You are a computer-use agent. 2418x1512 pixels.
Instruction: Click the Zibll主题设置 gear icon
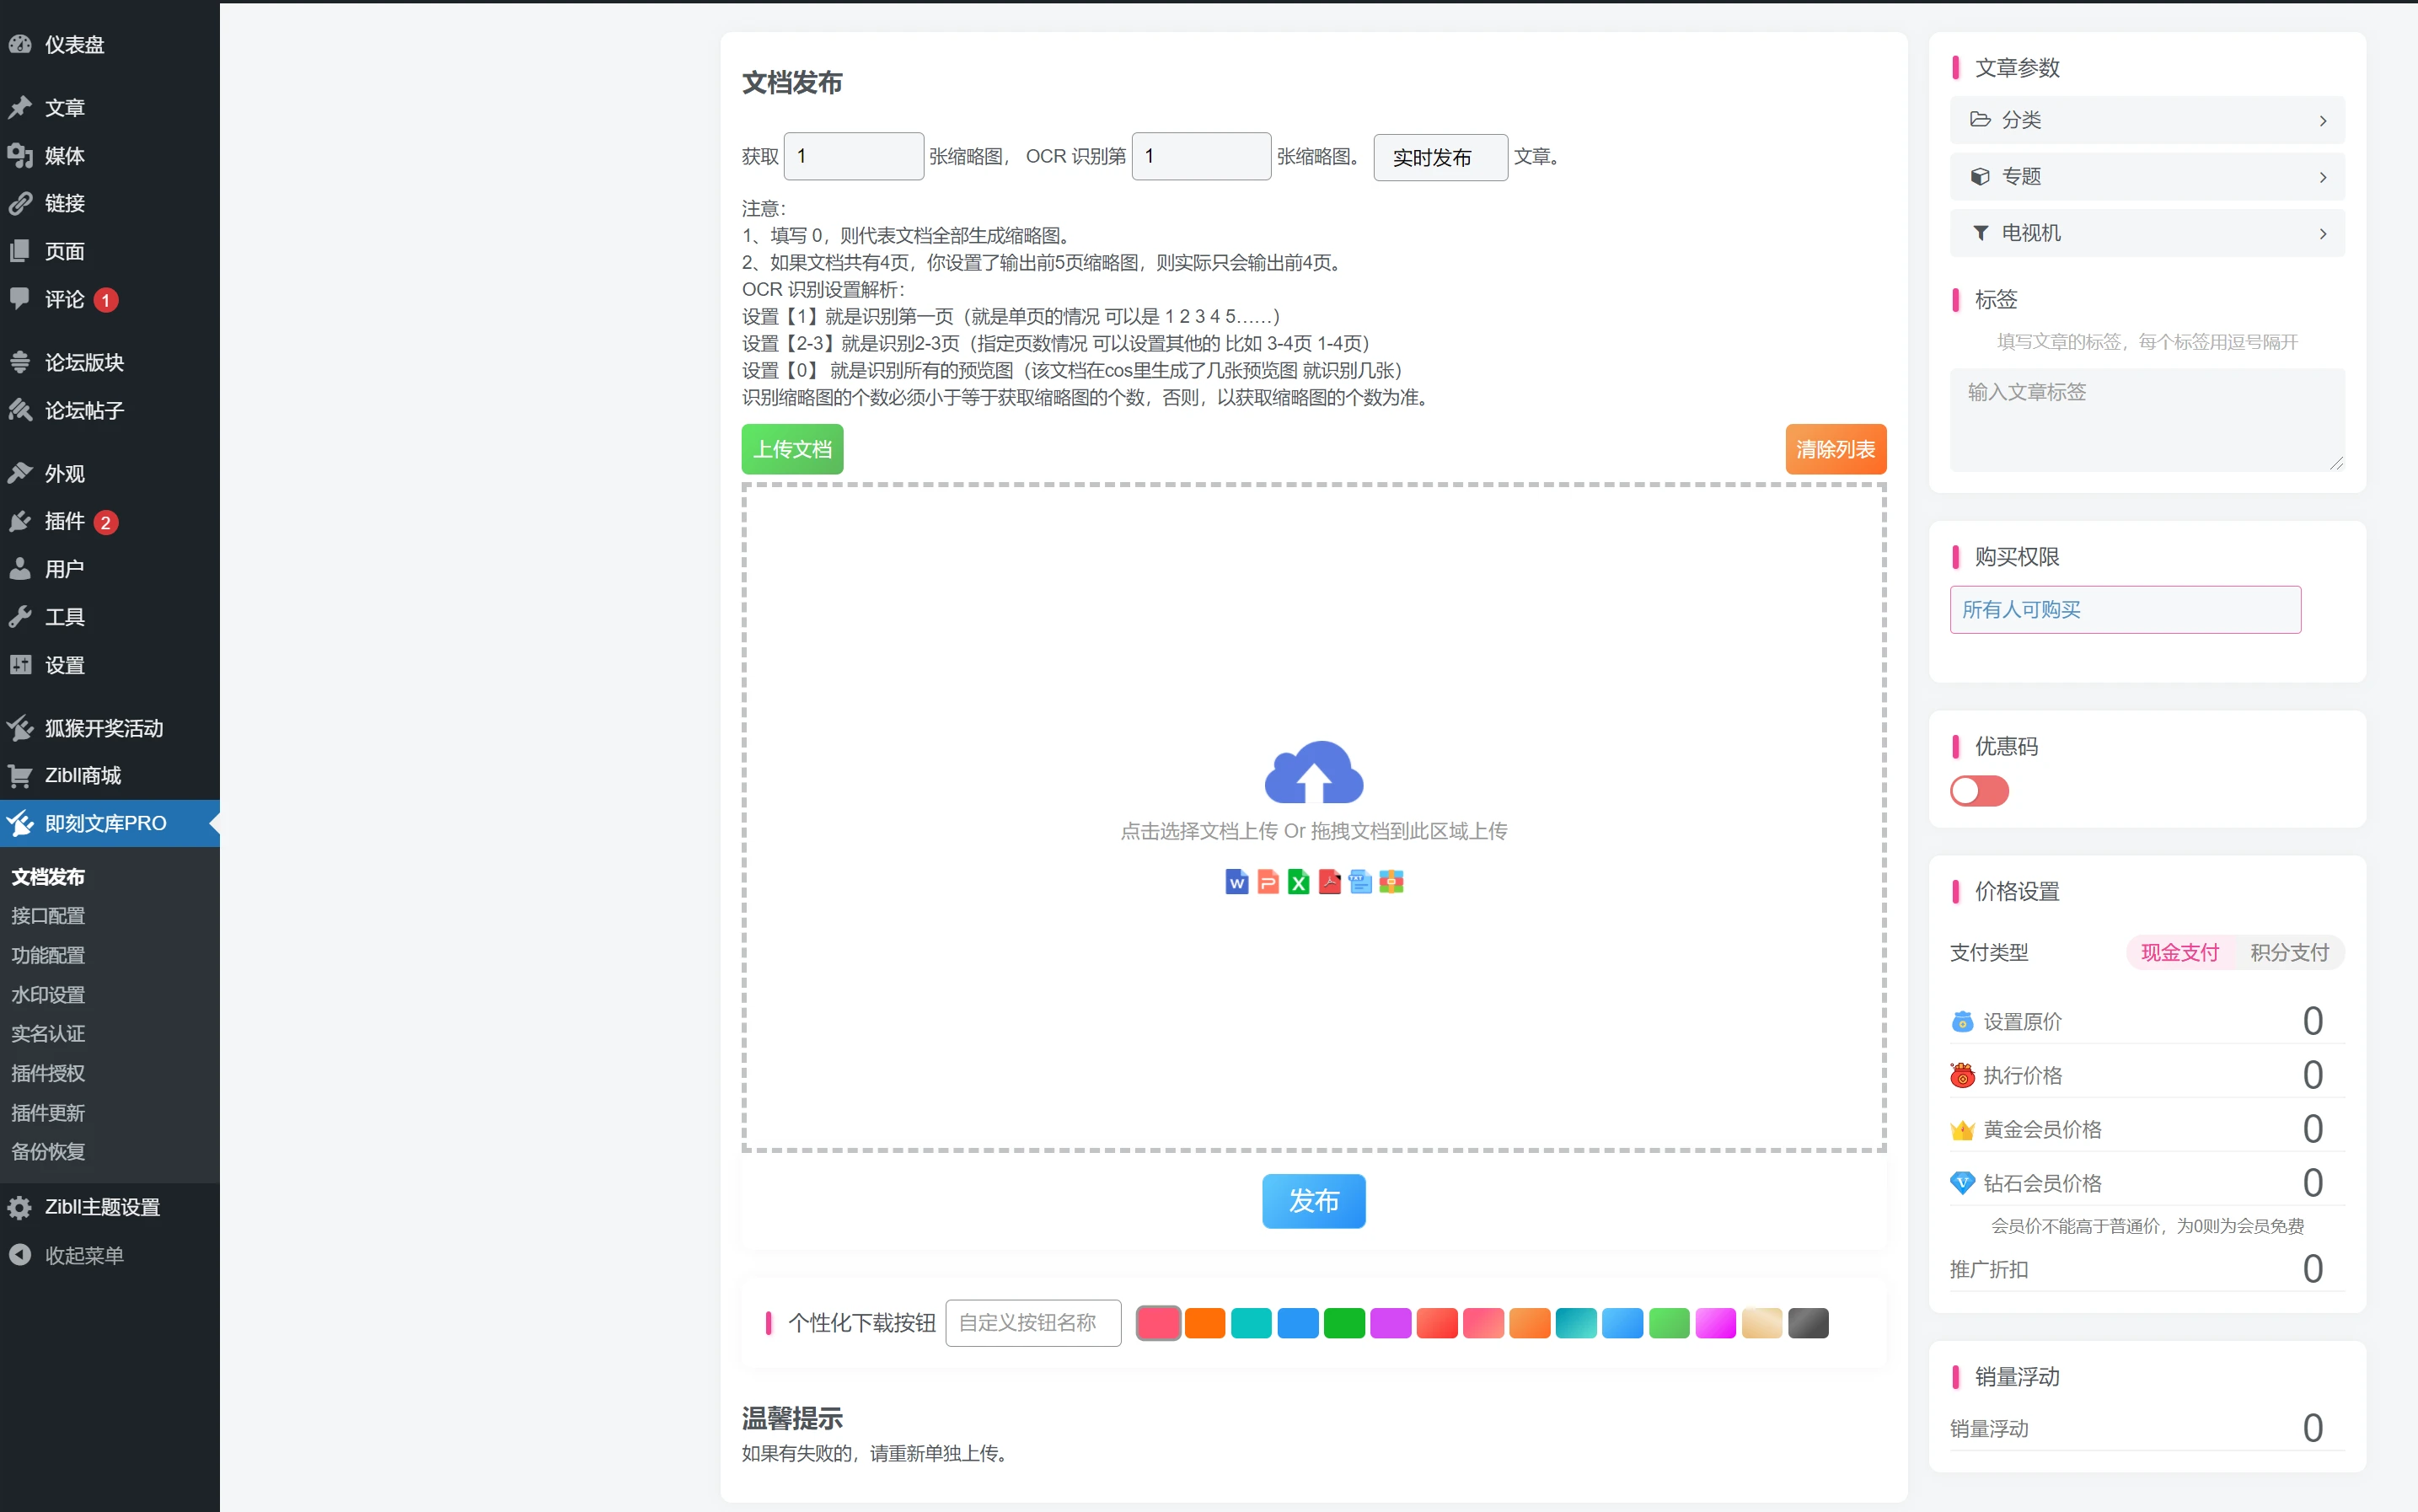[20, 1207]
